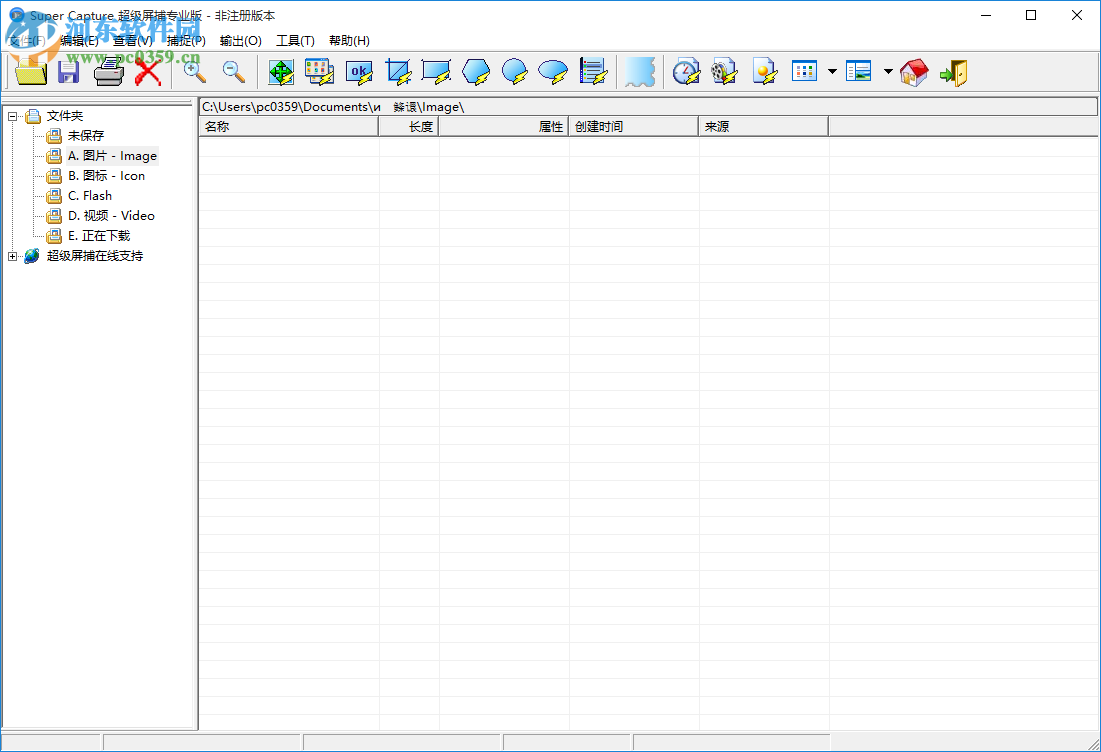Open the detail view dropdown arrow

coord(887,71)
